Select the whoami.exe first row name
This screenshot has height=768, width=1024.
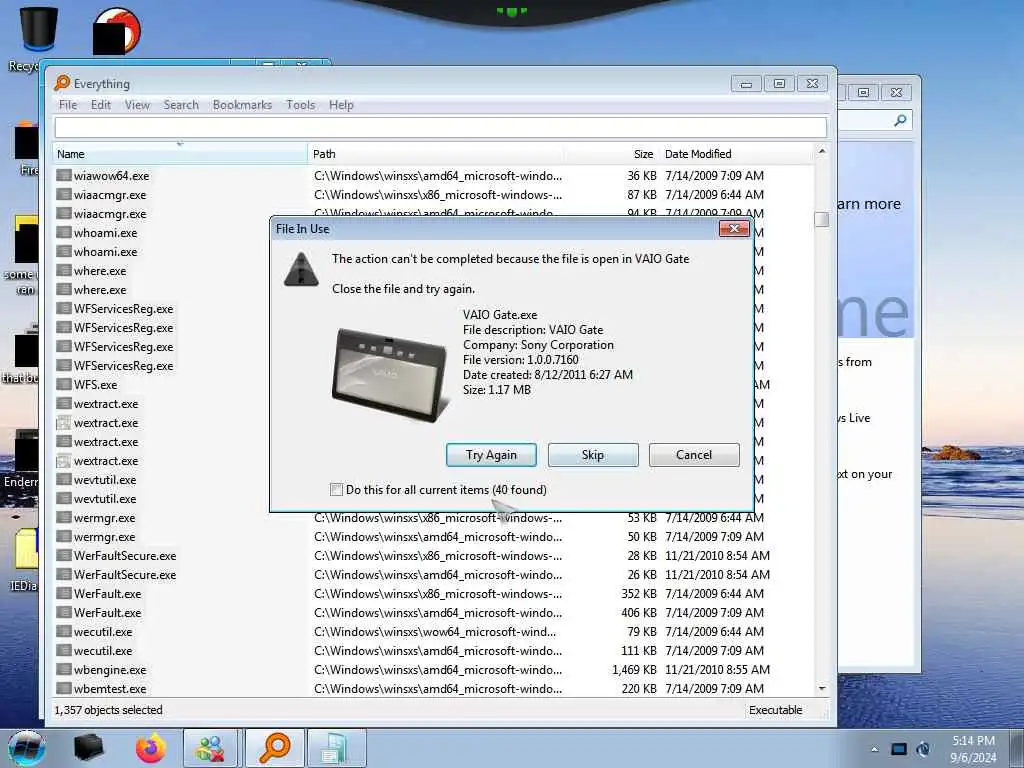coord(105,232)
